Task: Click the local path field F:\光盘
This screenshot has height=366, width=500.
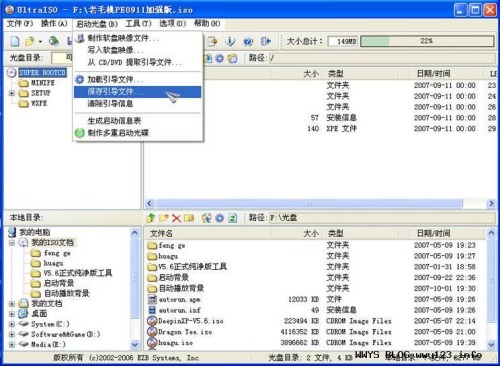Action: pyautogui.click(x=382, y=218)
